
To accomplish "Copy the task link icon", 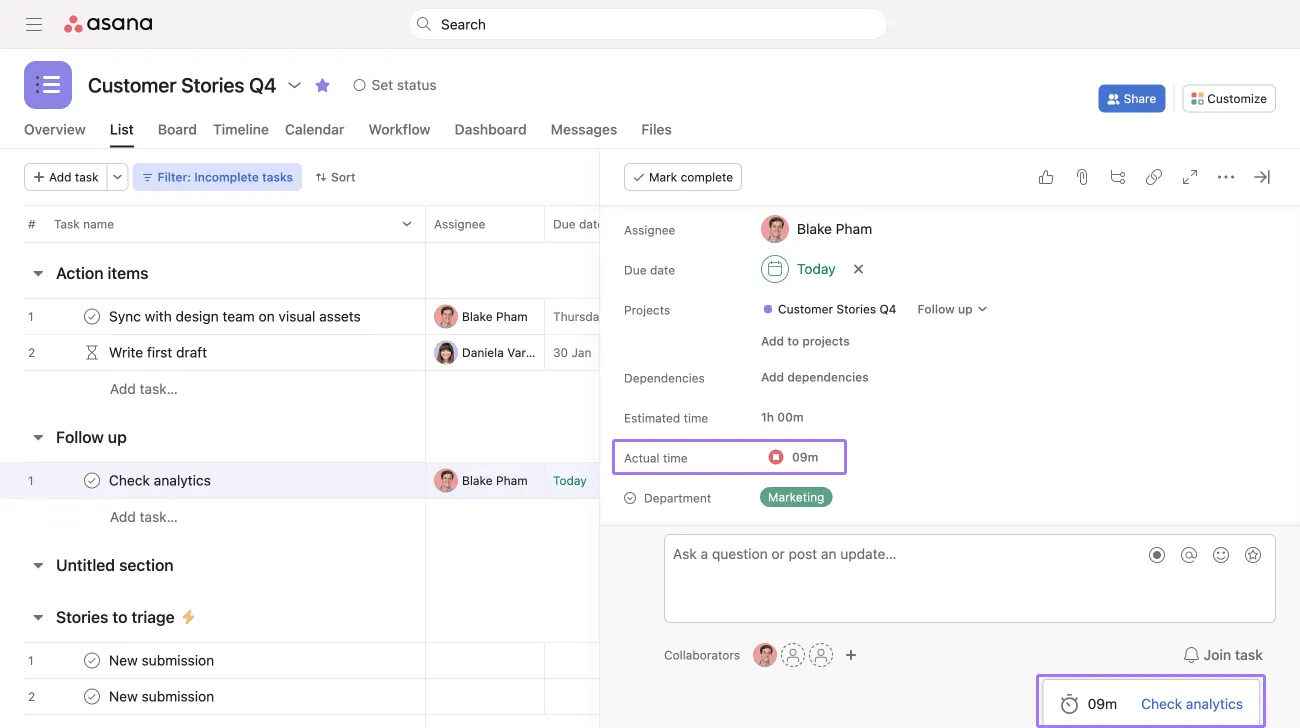I will pos(1153,177).
